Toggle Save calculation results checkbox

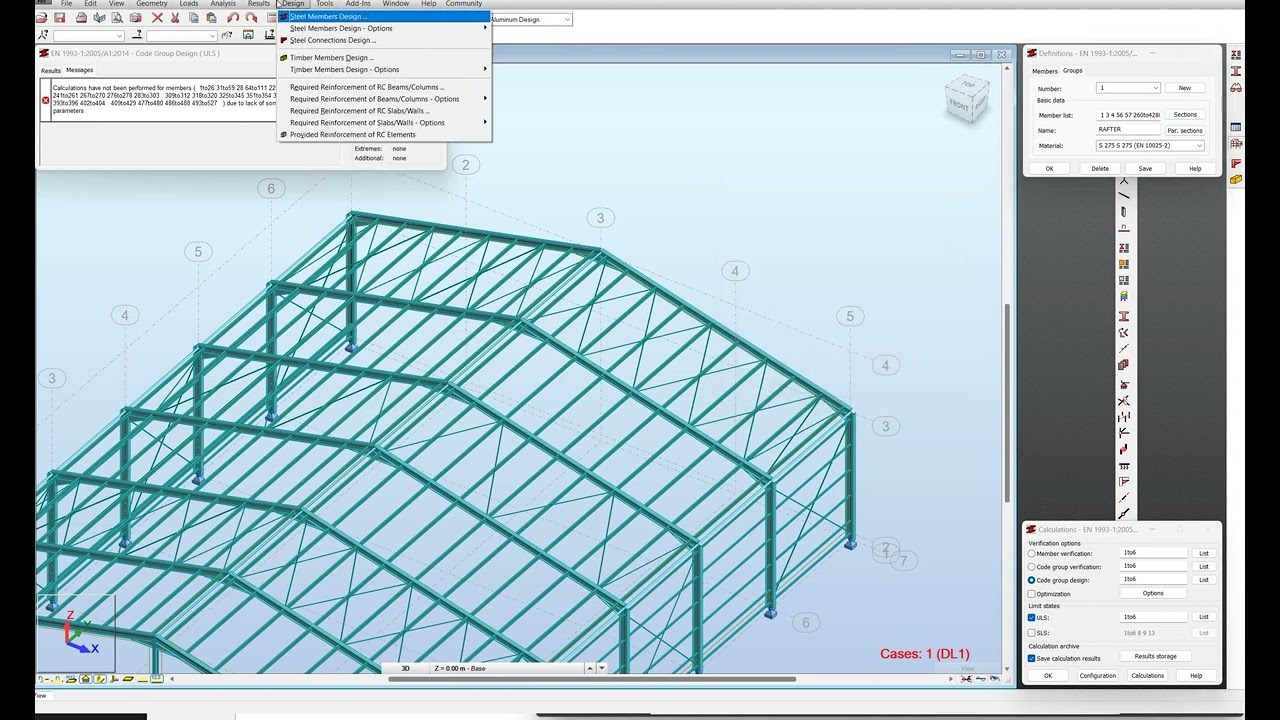point(1032,658)
